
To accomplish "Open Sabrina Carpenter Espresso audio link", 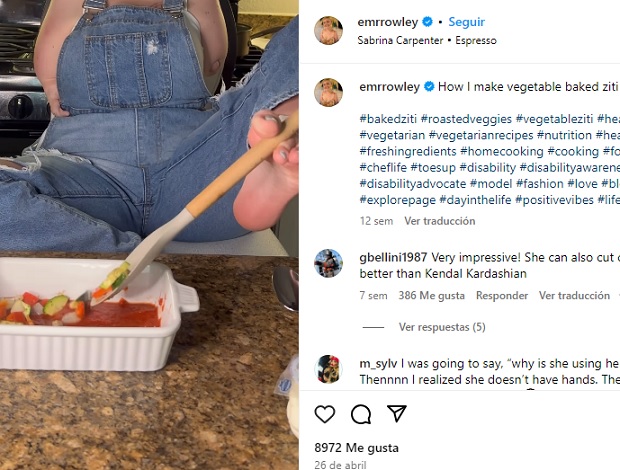I will [427, 40].
